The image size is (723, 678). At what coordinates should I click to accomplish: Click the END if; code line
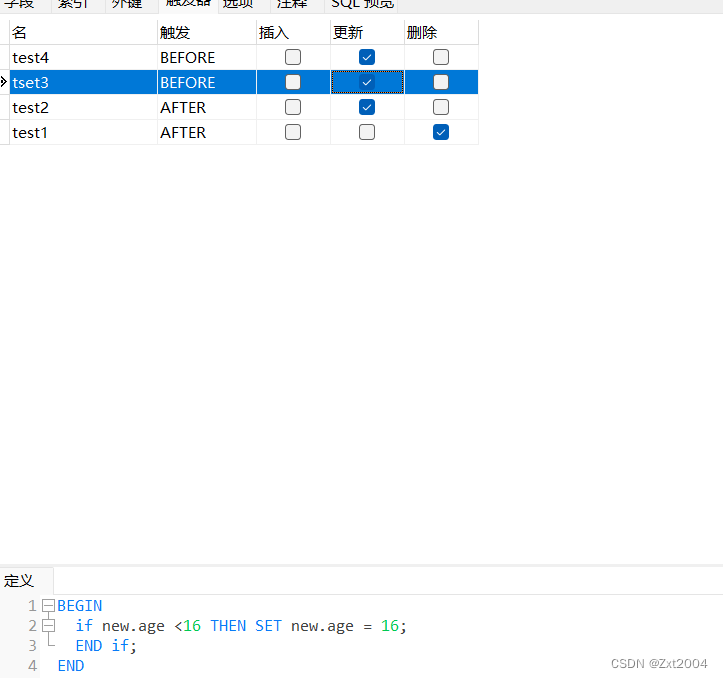(x=106, y=646)
